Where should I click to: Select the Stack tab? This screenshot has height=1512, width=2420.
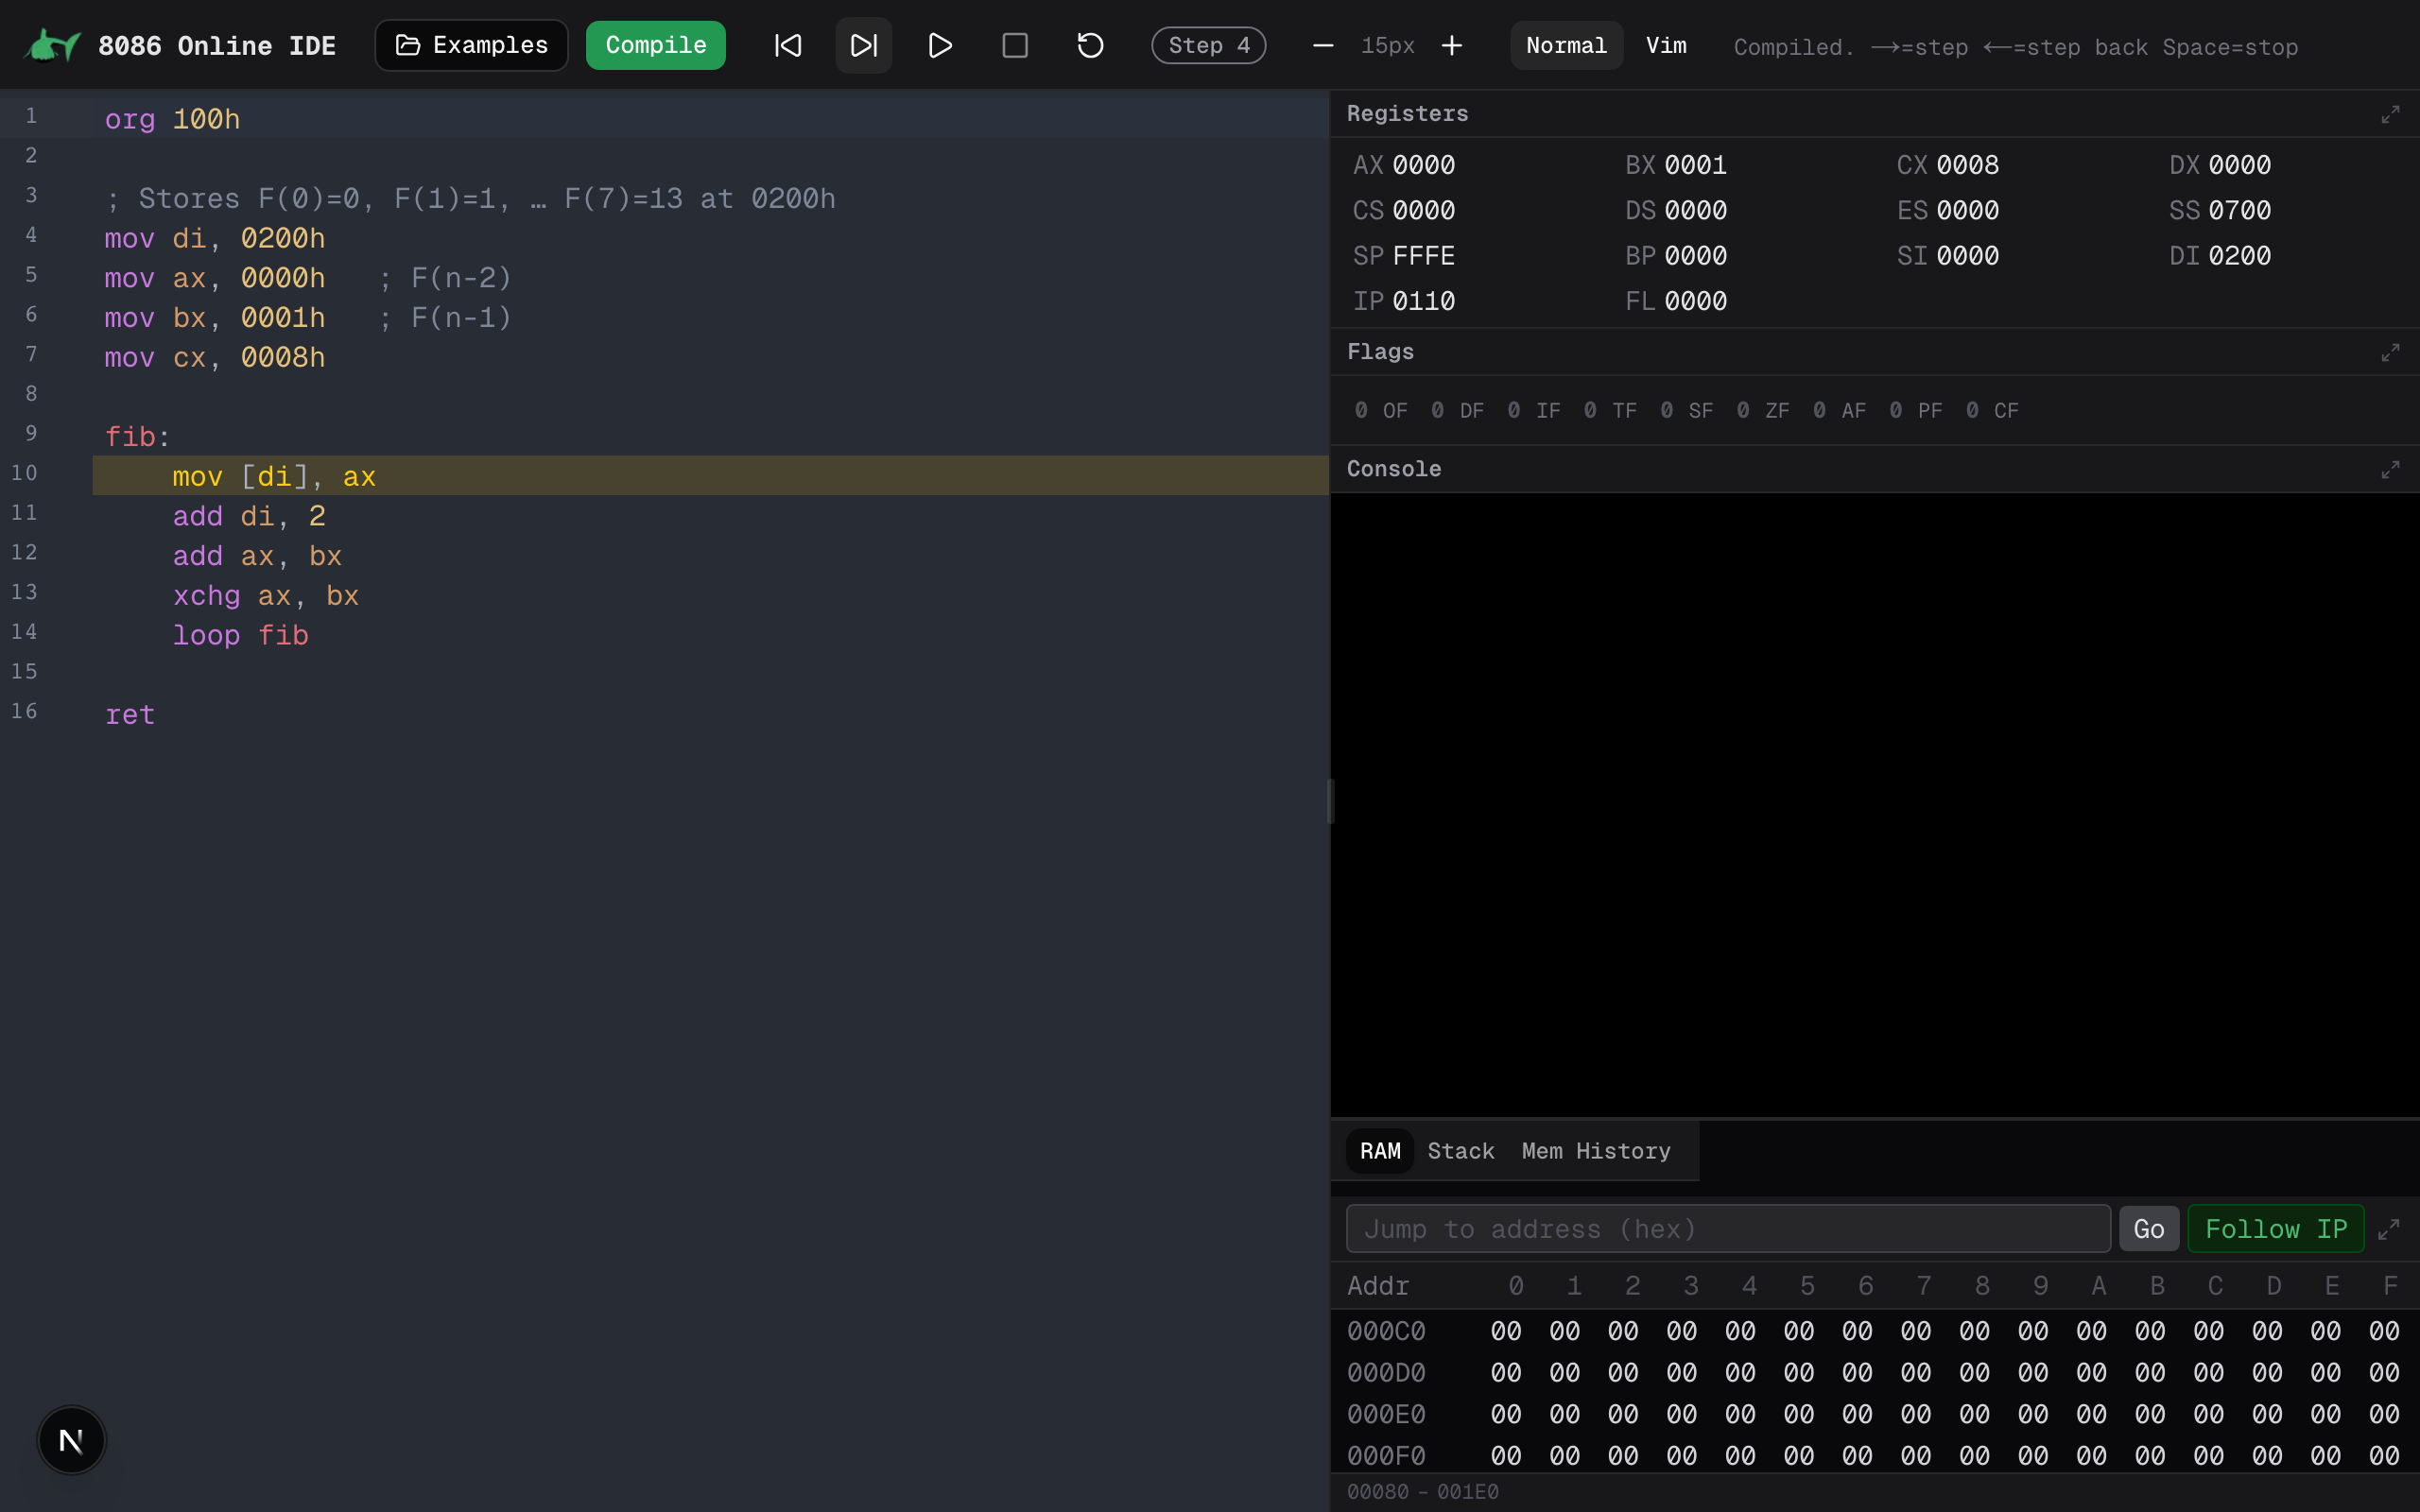[1461, 1151]
